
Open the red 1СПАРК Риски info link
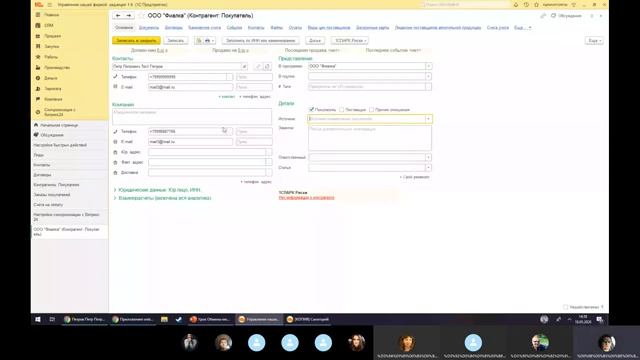(307, 198)
